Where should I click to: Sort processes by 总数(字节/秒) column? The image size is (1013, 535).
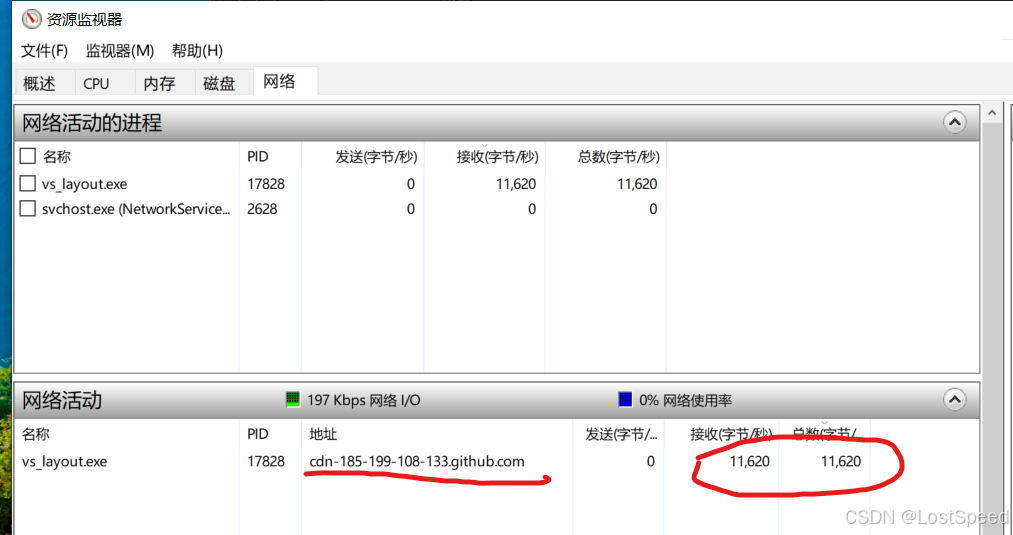point(618,156)
